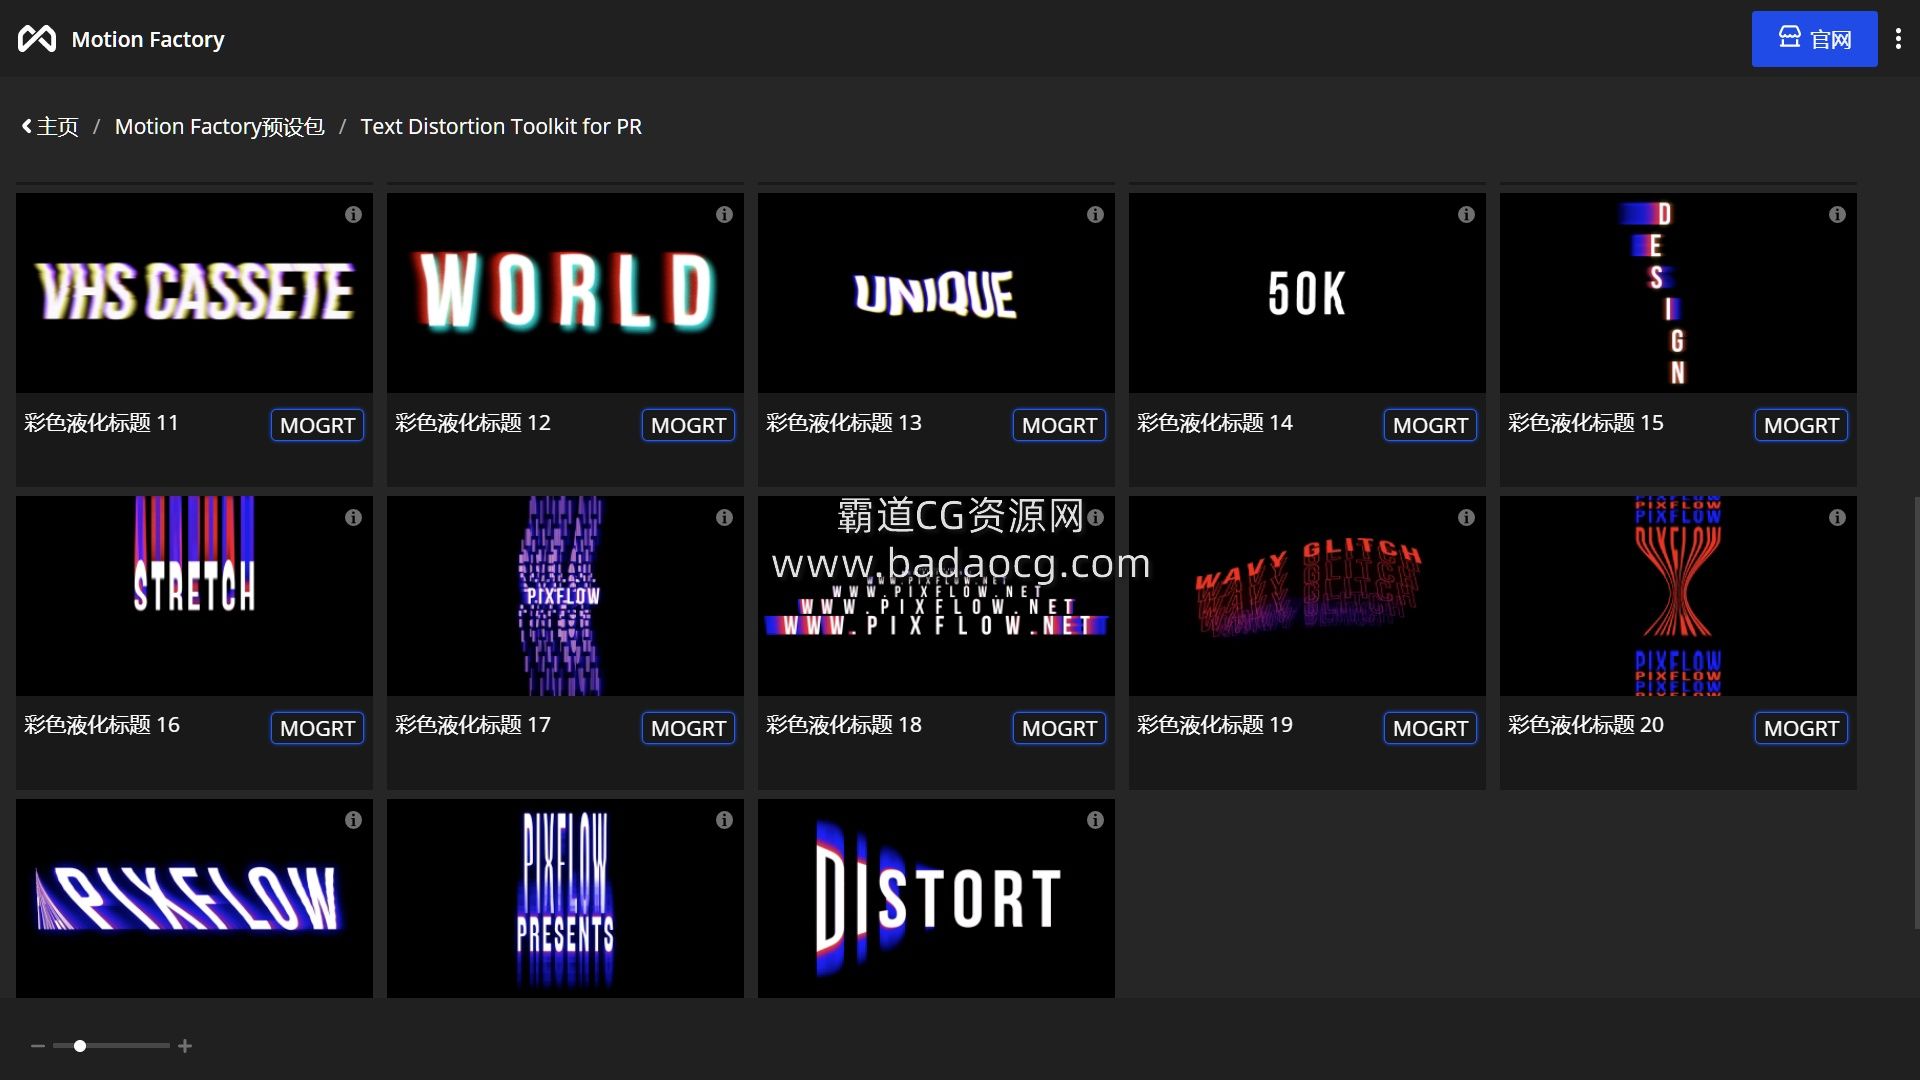1920x1080 pixels.
Task: Click the 彩色液化标题 19 label
Action: (1214, 725)
